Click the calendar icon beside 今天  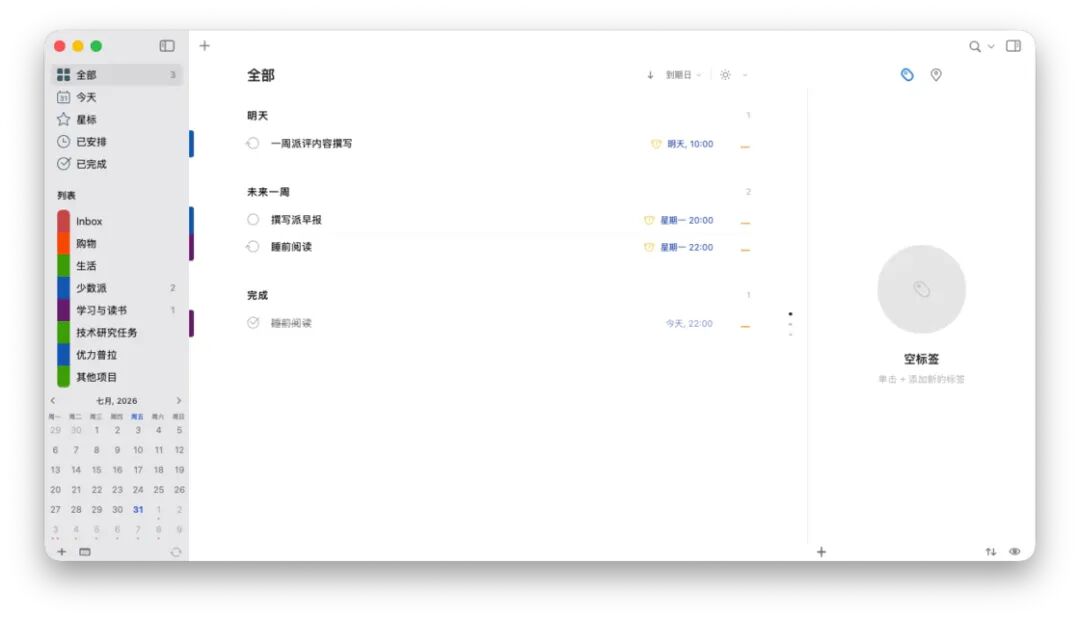[x=63, y=97]
